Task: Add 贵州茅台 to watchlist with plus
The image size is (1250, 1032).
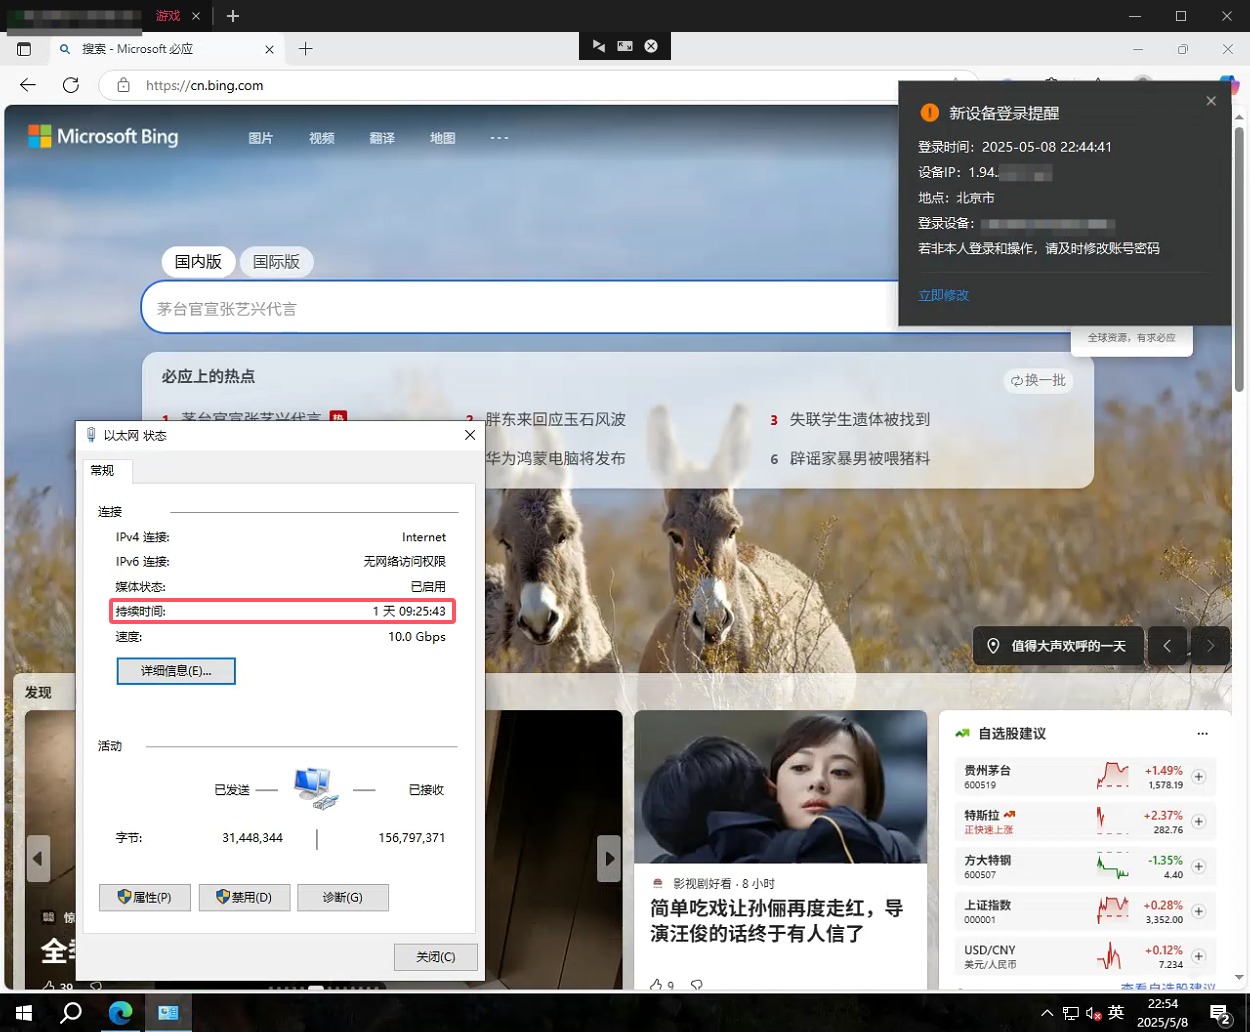Action: pos(1198,777)
